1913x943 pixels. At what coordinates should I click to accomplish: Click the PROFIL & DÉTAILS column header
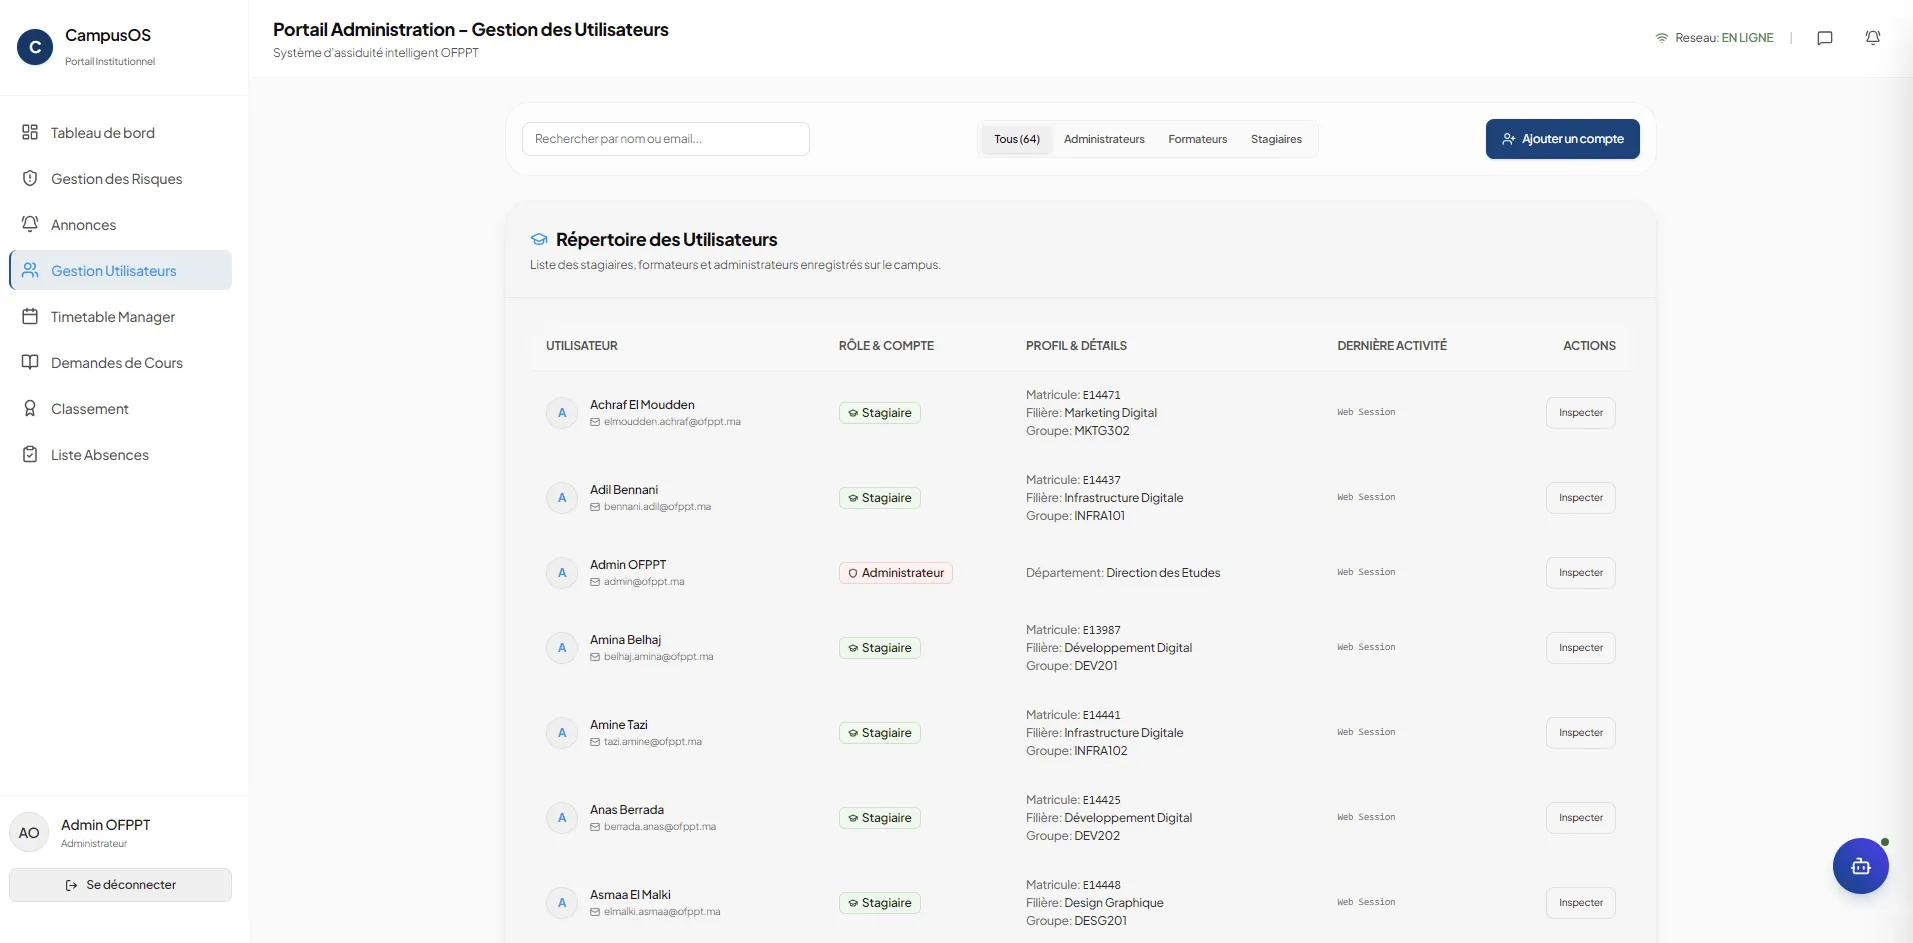tap(1076, 346)
